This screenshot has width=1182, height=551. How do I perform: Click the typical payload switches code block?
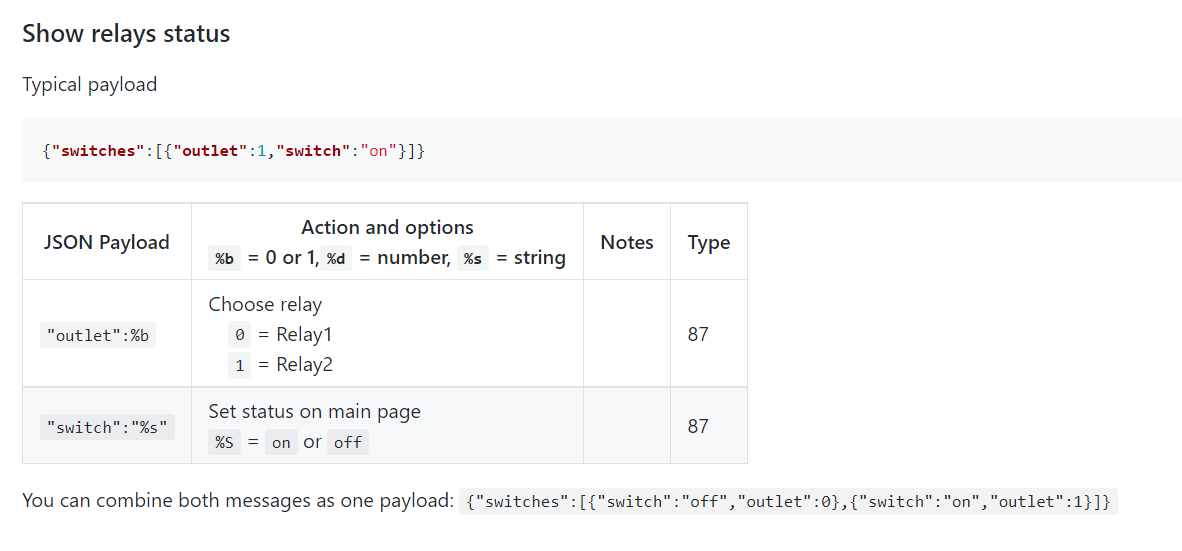click(x=234, y=151)
